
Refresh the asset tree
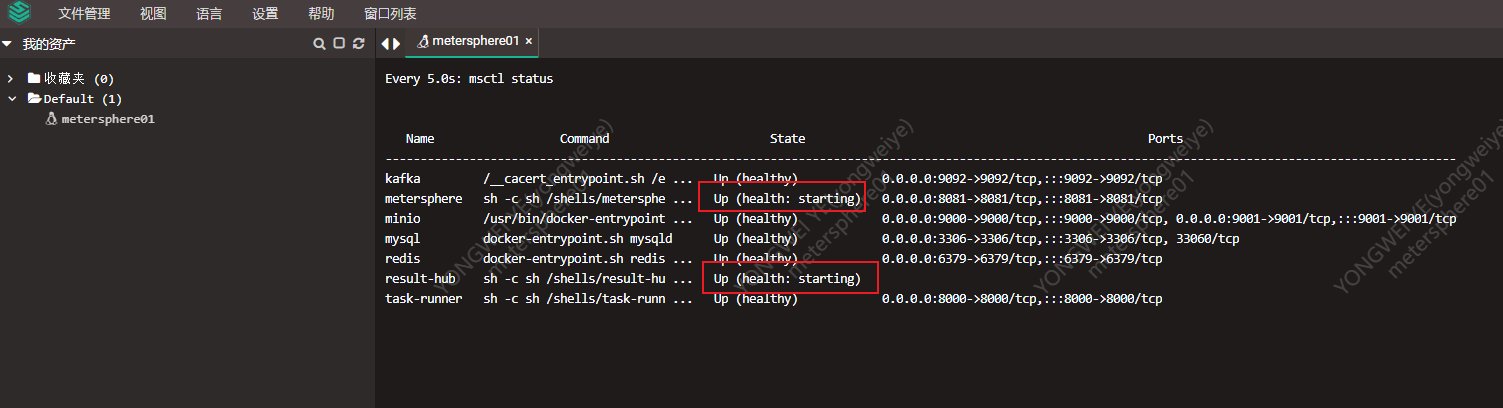tap(358, 44)
